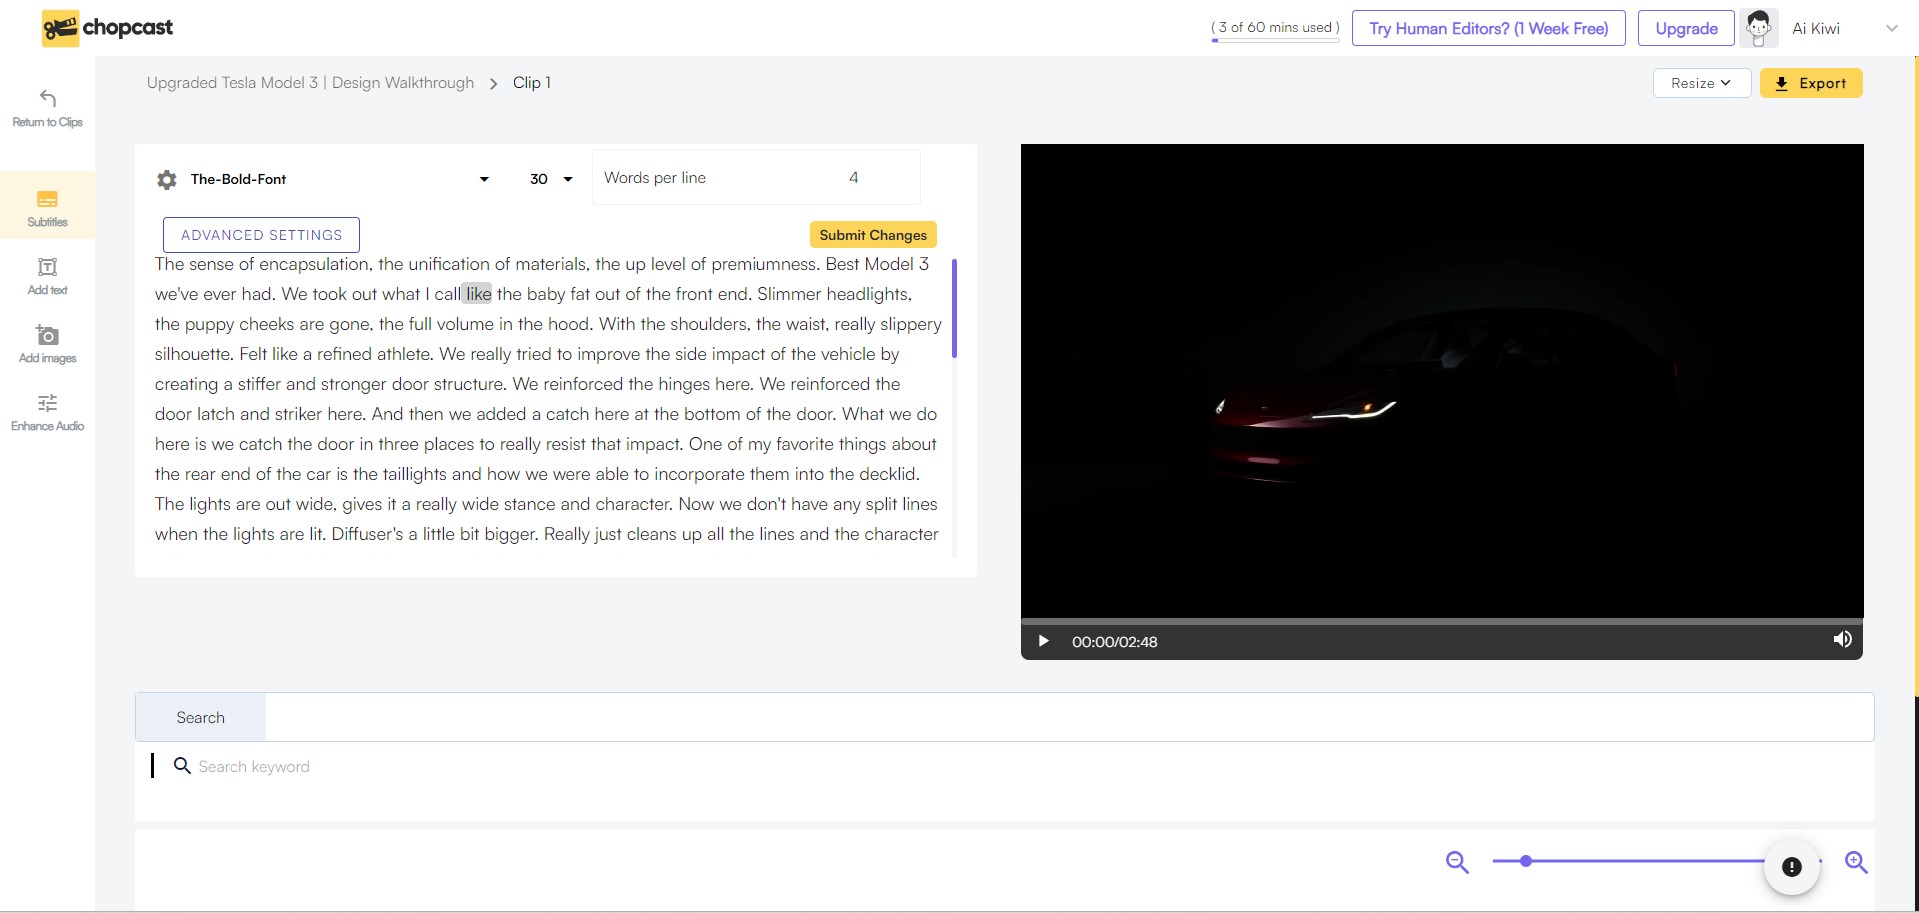This screenshot has width=1919, height=913.
Task: Click the highlighted word "like" in transcript
Action: pyautogui.click(x=478, y=294)
